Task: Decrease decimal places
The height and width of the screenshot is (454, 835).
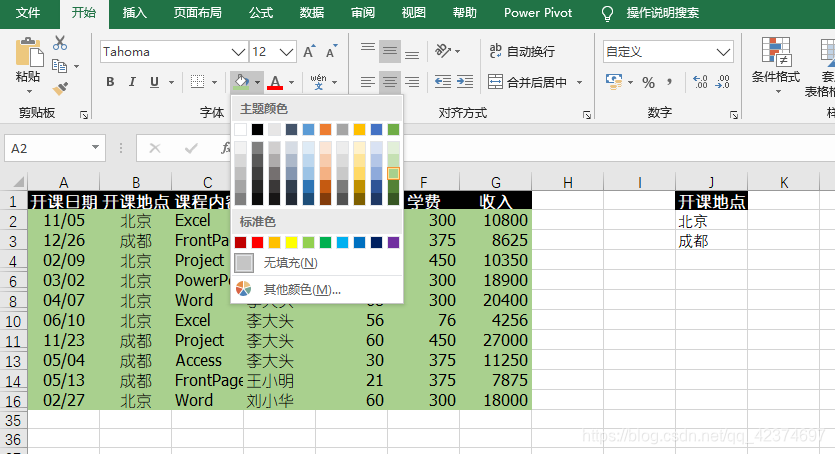Action: click(x=723, y=82)
